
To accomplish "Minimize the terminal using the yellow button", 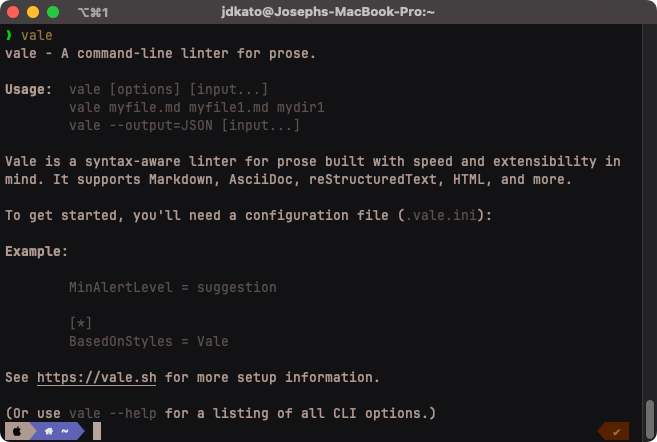I will point(33,12).
